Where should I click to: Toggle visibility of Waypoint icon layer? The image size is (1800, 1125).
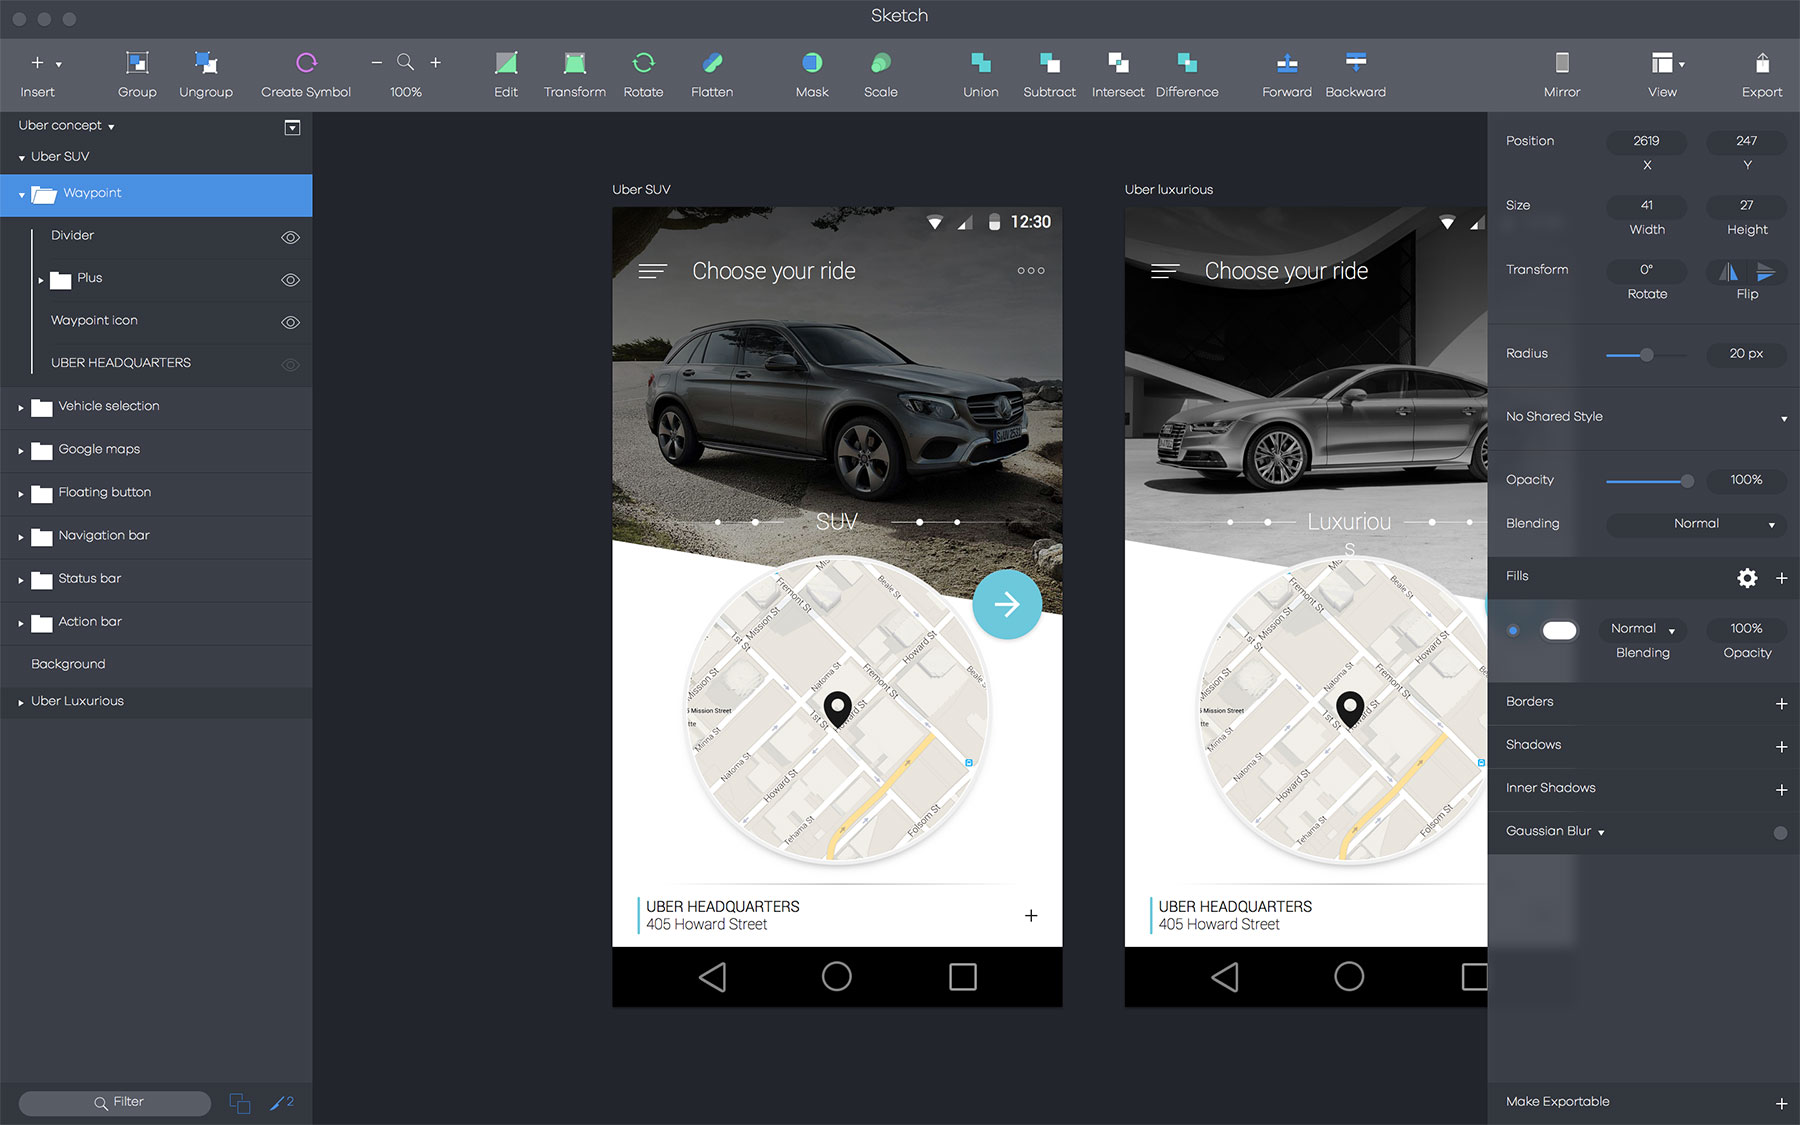coord(290,322)
